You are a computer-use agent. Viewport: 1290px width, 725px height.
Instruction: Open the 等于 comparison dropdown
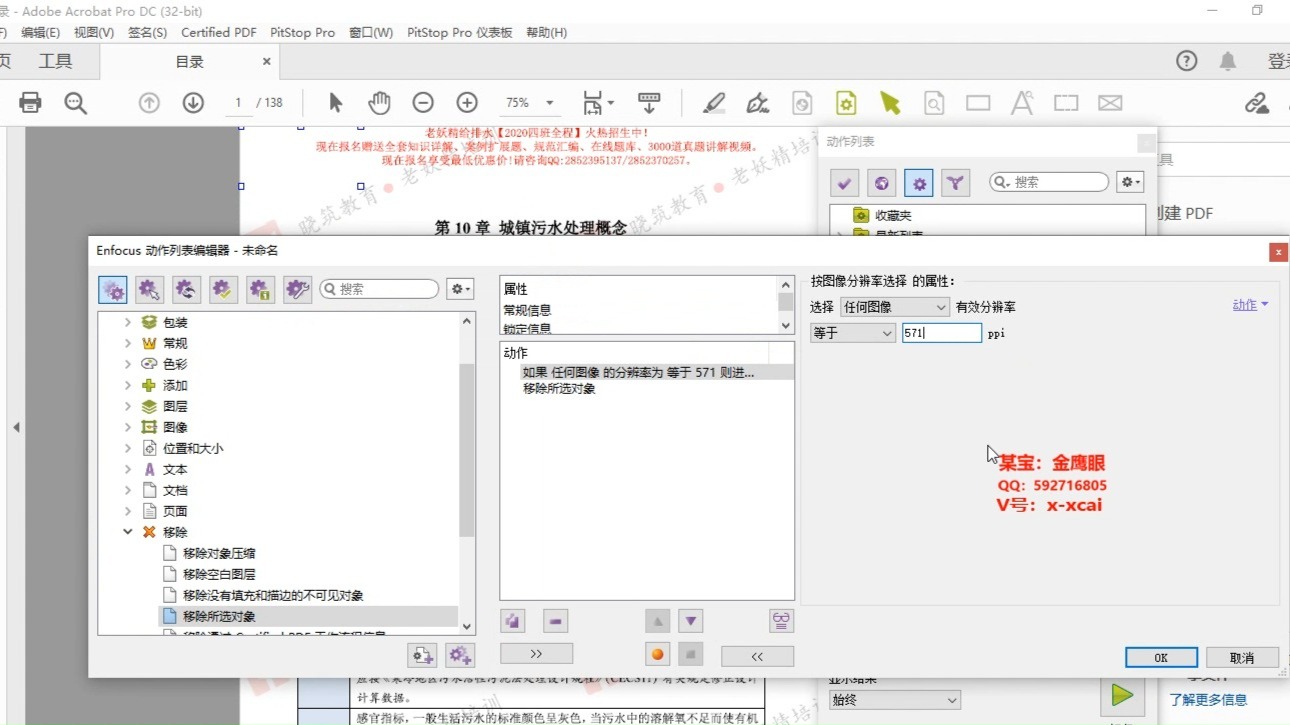coord(851,333)
